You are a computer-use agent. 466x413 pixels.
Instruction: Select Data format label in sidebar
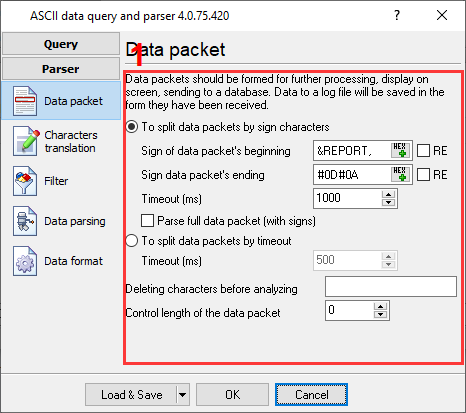(73, 261)
